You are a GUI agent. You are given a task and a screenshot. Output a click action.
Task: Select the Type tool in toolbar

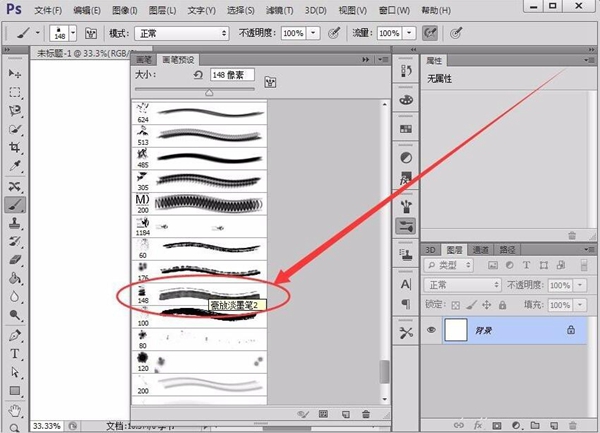click(15, 353)
